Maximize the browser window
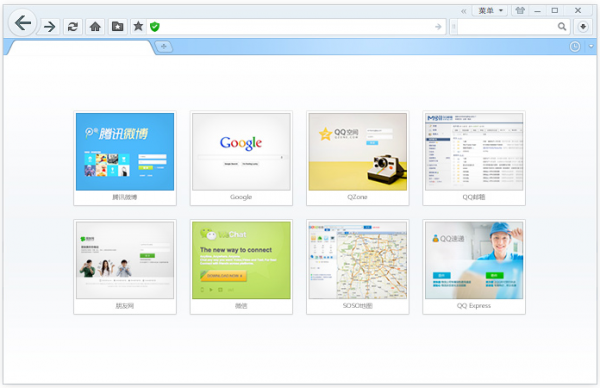600x388 pixels. point(555,10)
